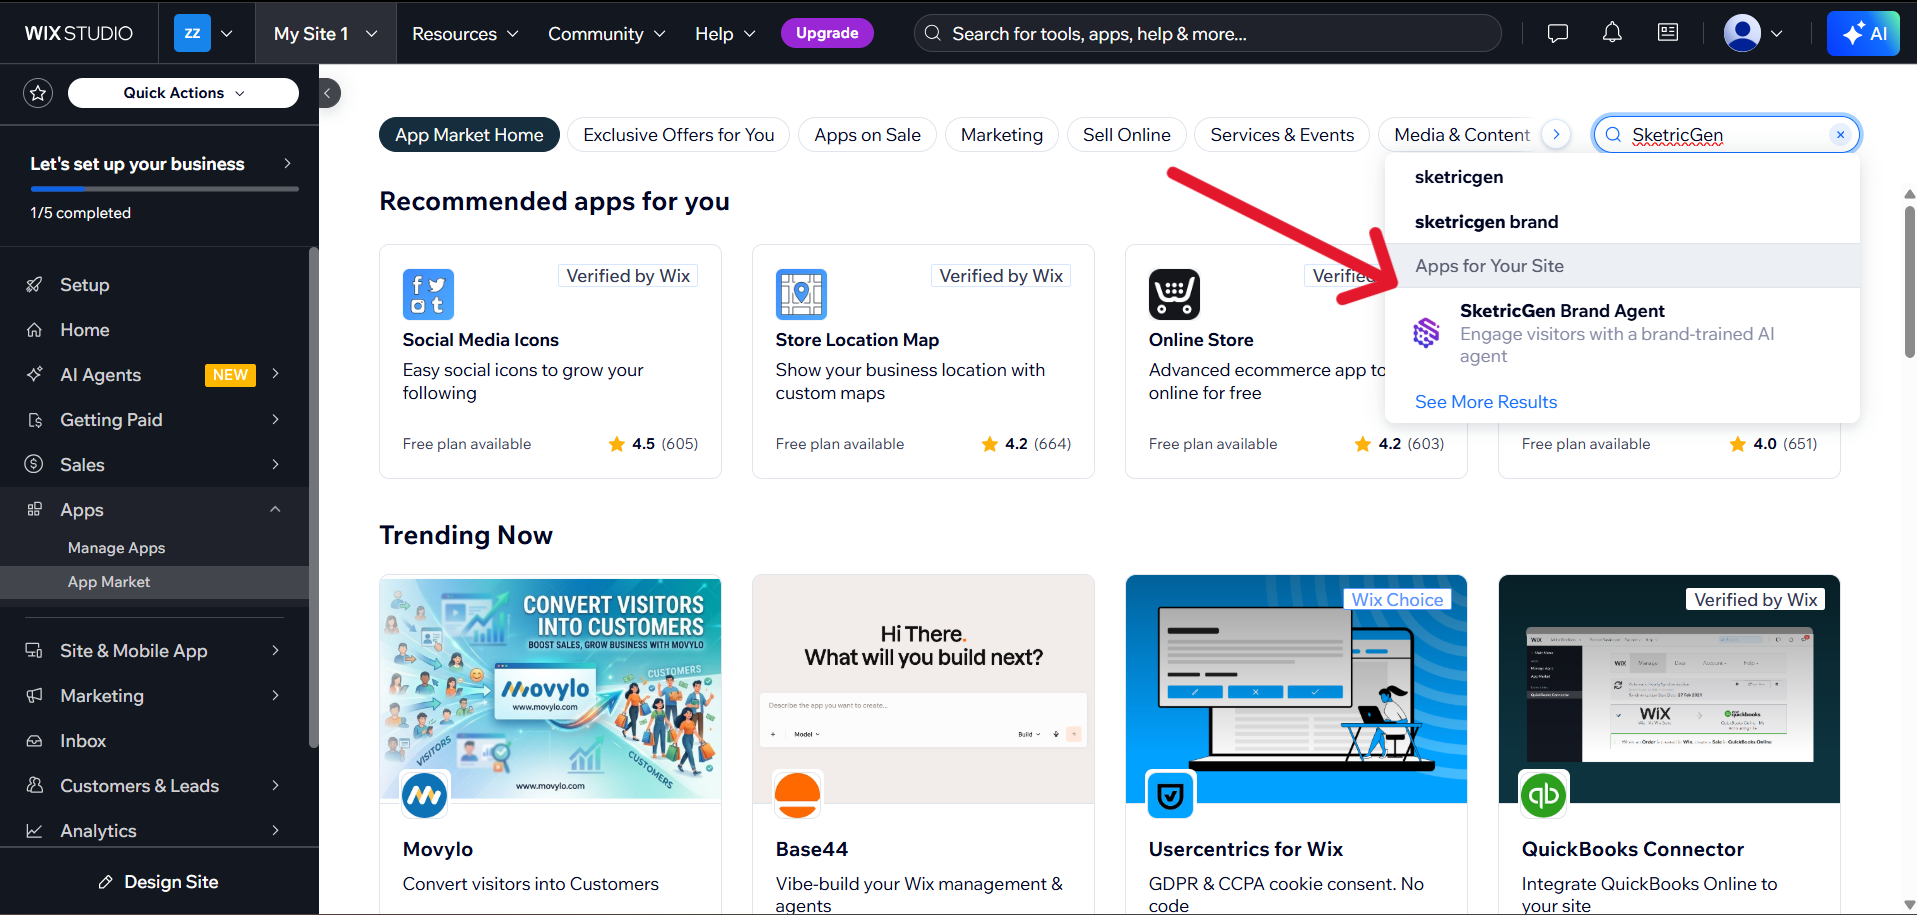This screenshot has height=915, width=1917.
Task: Open the chat messages icon in top bar
Action: [x=1557, y=33]
